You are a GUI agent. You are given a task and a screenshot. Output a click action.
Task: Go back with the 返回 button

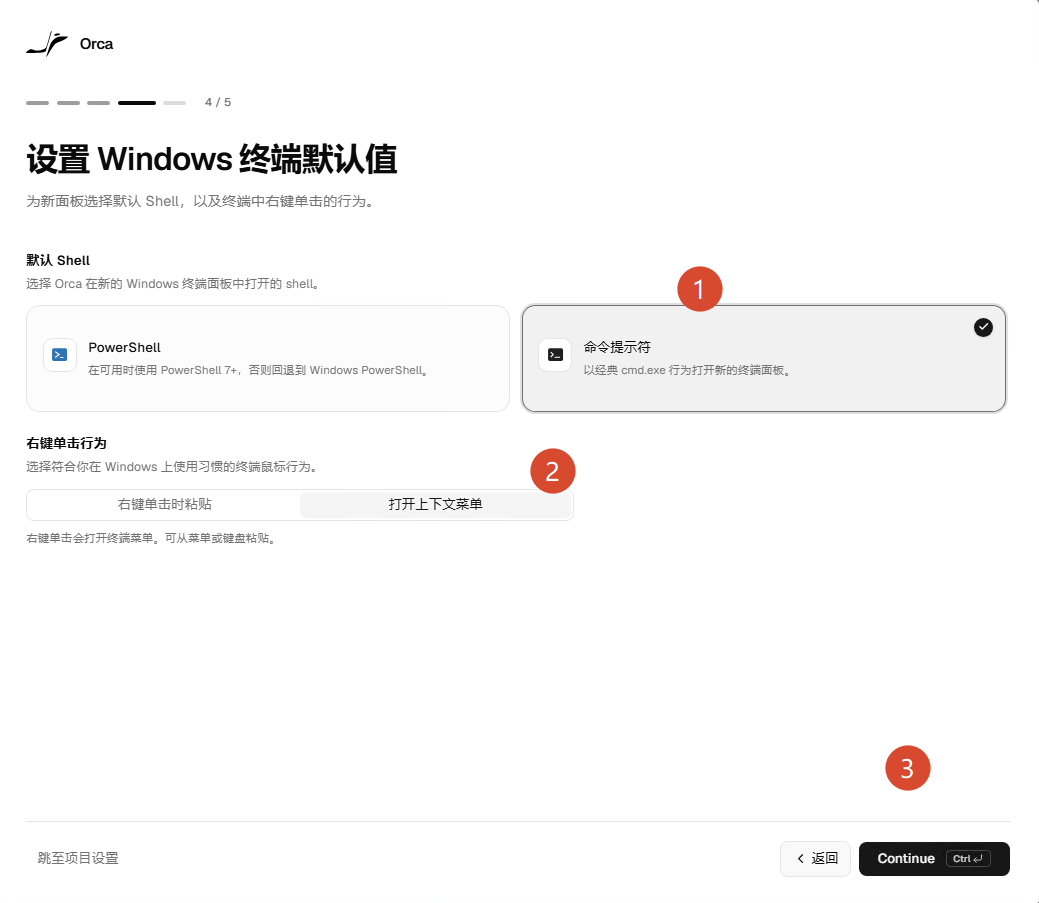816,859
